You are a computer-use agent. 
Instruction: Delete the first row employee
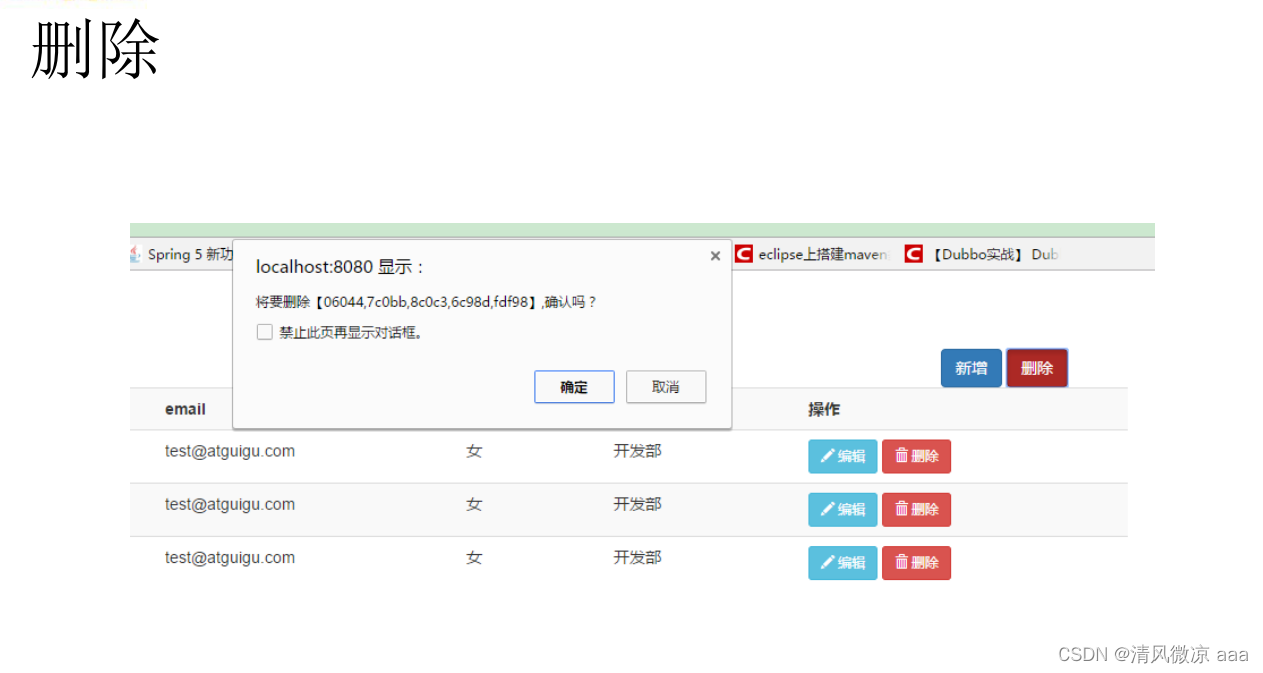tap(916, 456)
